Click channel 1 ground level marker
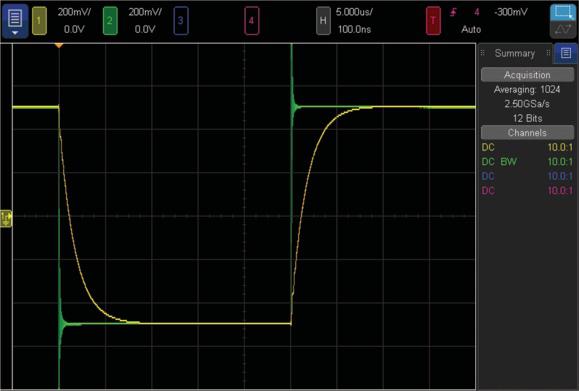The image size is (579, 391). 6,219
